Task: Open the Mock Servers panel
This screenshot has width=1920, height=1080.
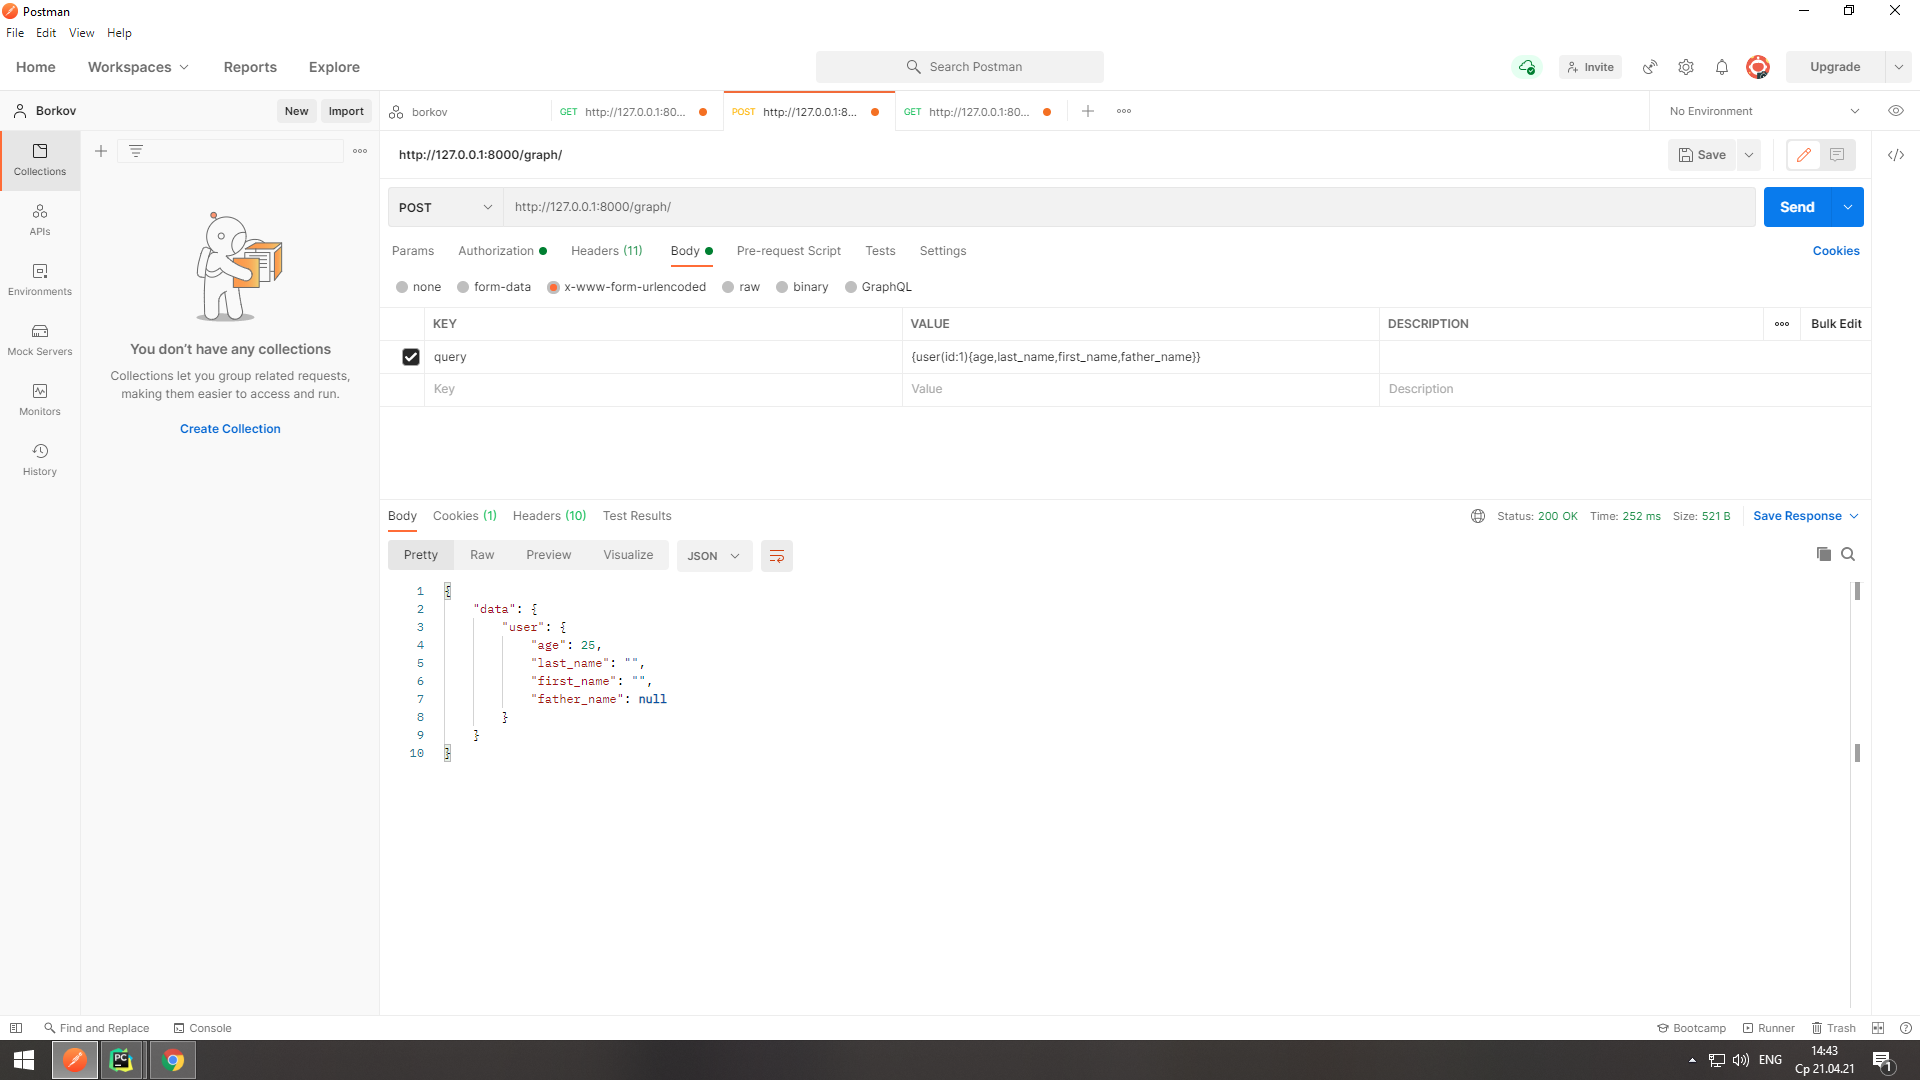Action: click(39, 340)
